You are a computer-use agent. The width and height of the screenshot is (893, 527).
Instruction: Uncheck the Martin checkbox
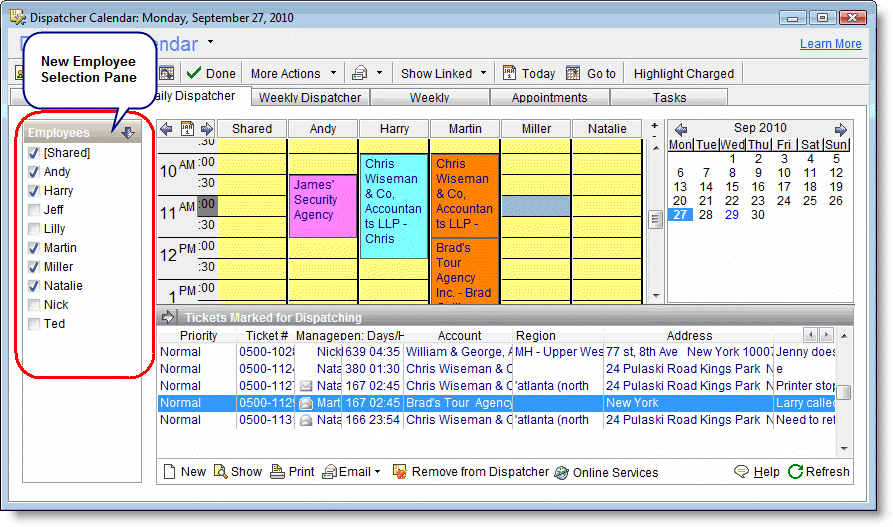(34, 248)
